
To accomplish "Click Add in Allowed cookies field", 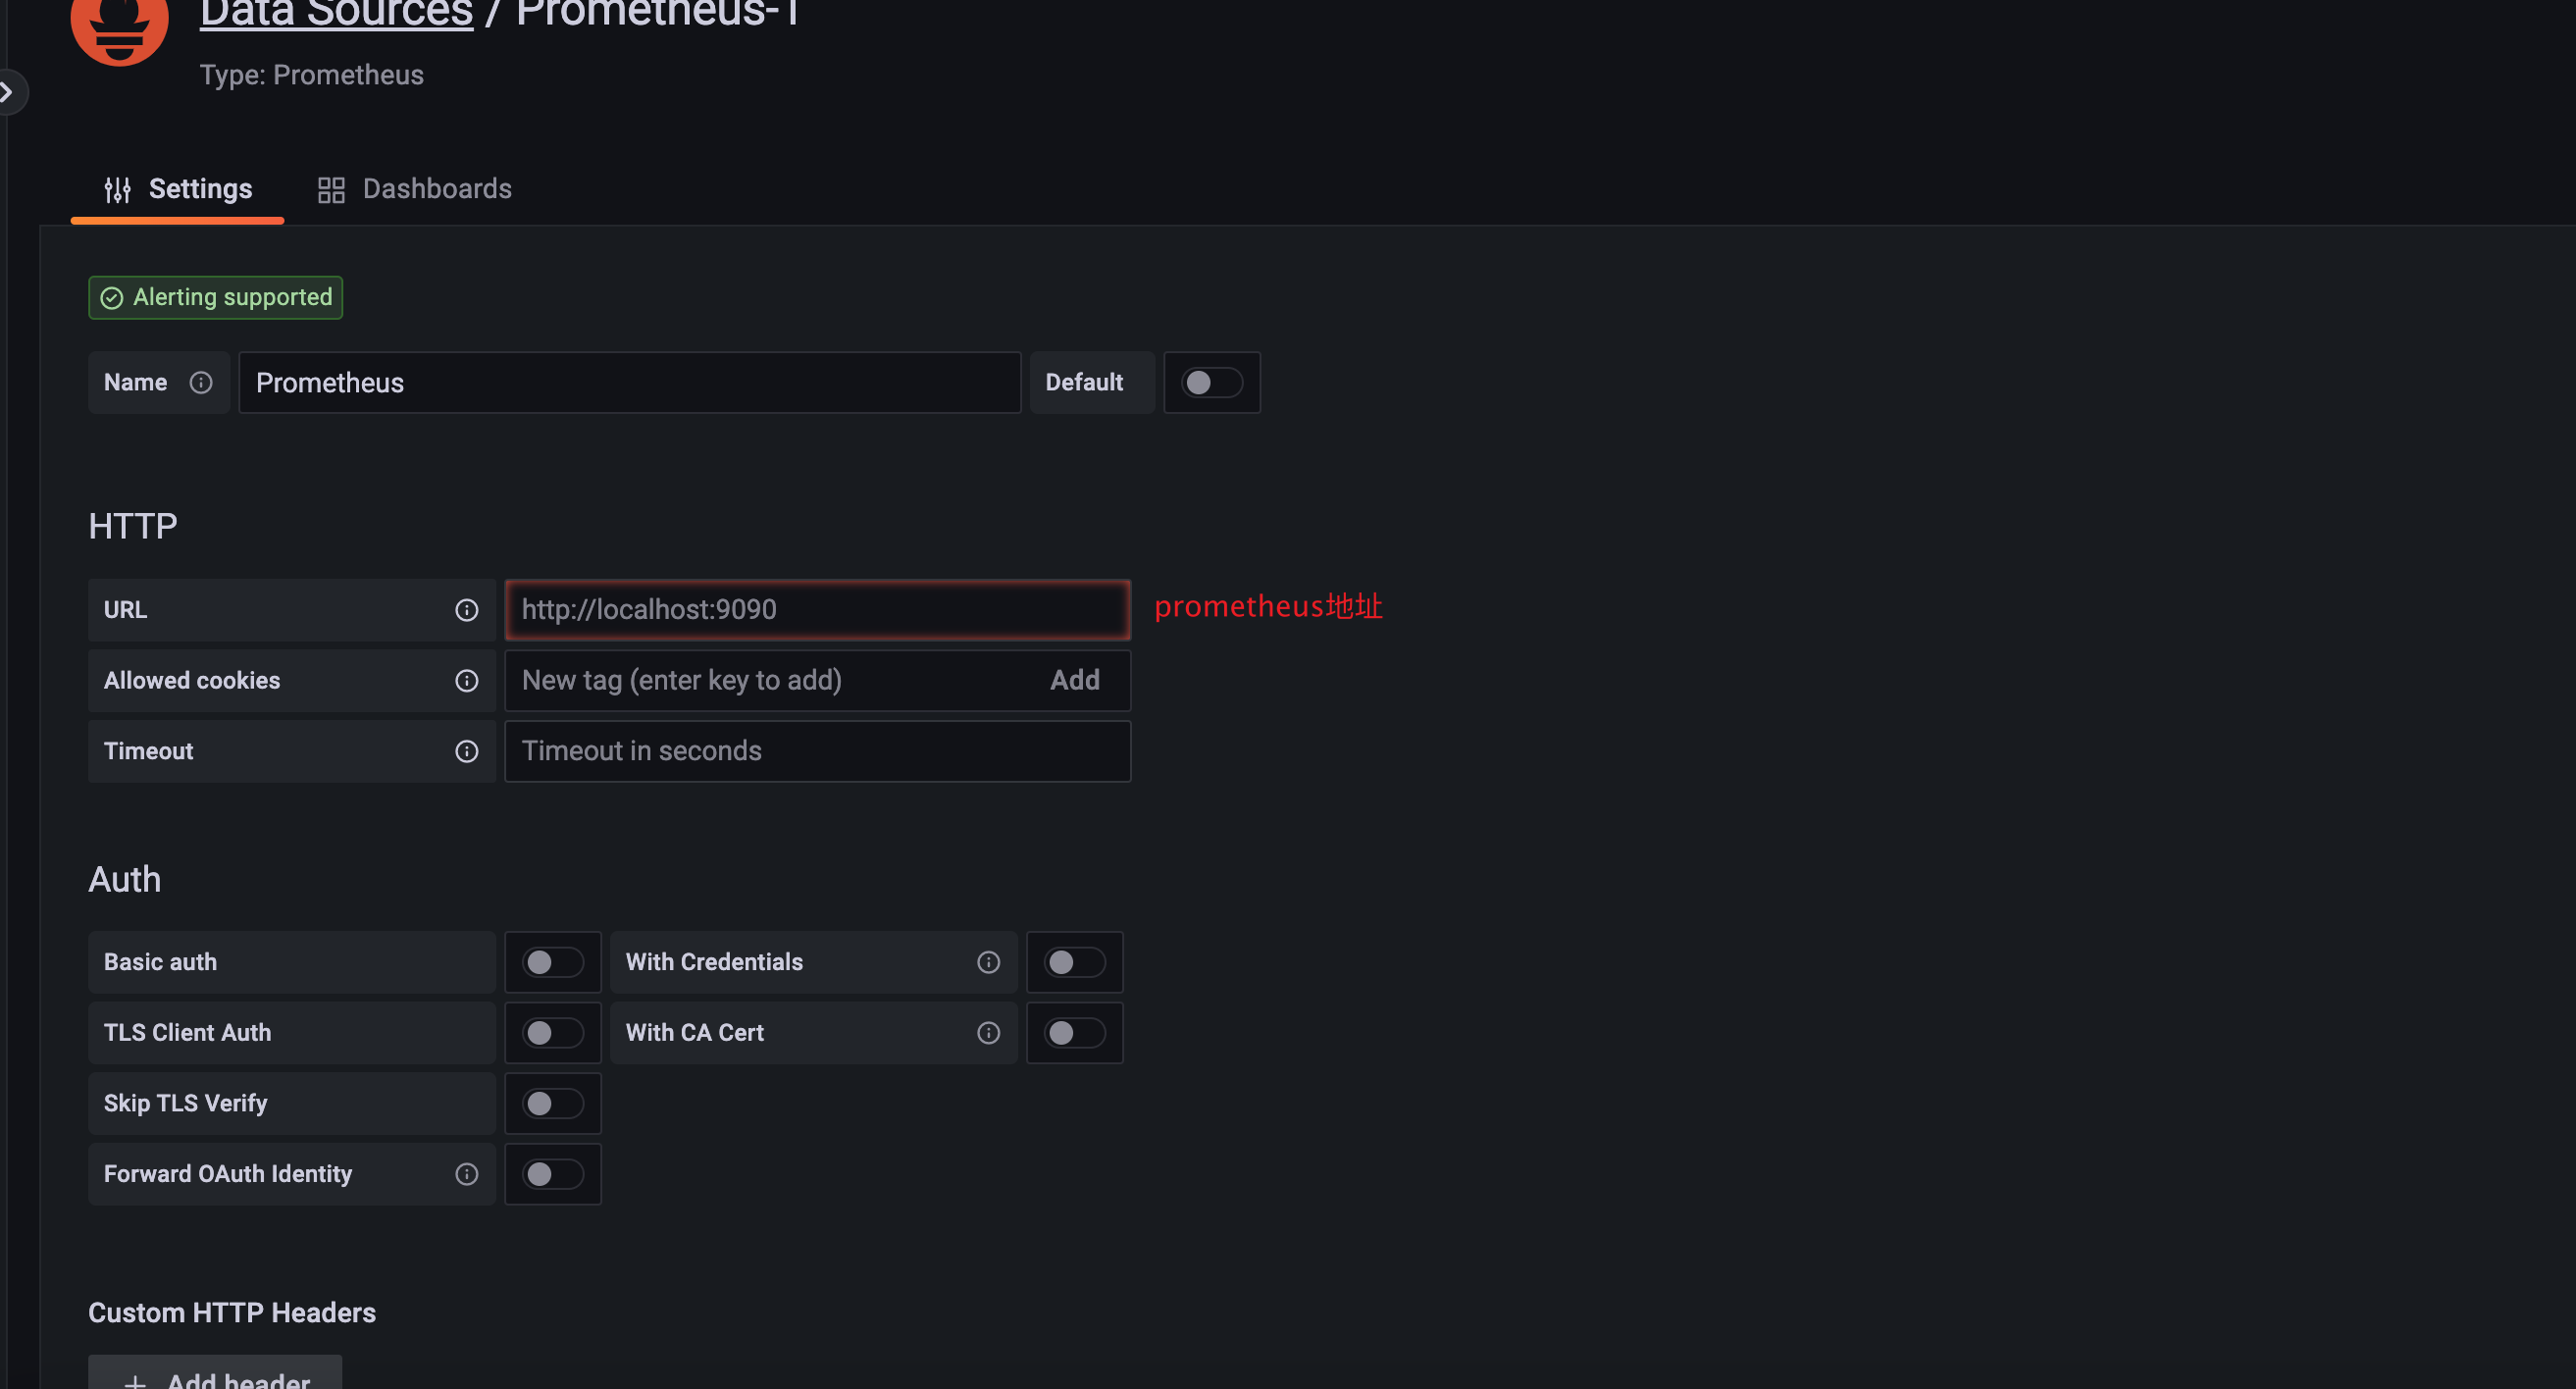I will (1074, 681).
